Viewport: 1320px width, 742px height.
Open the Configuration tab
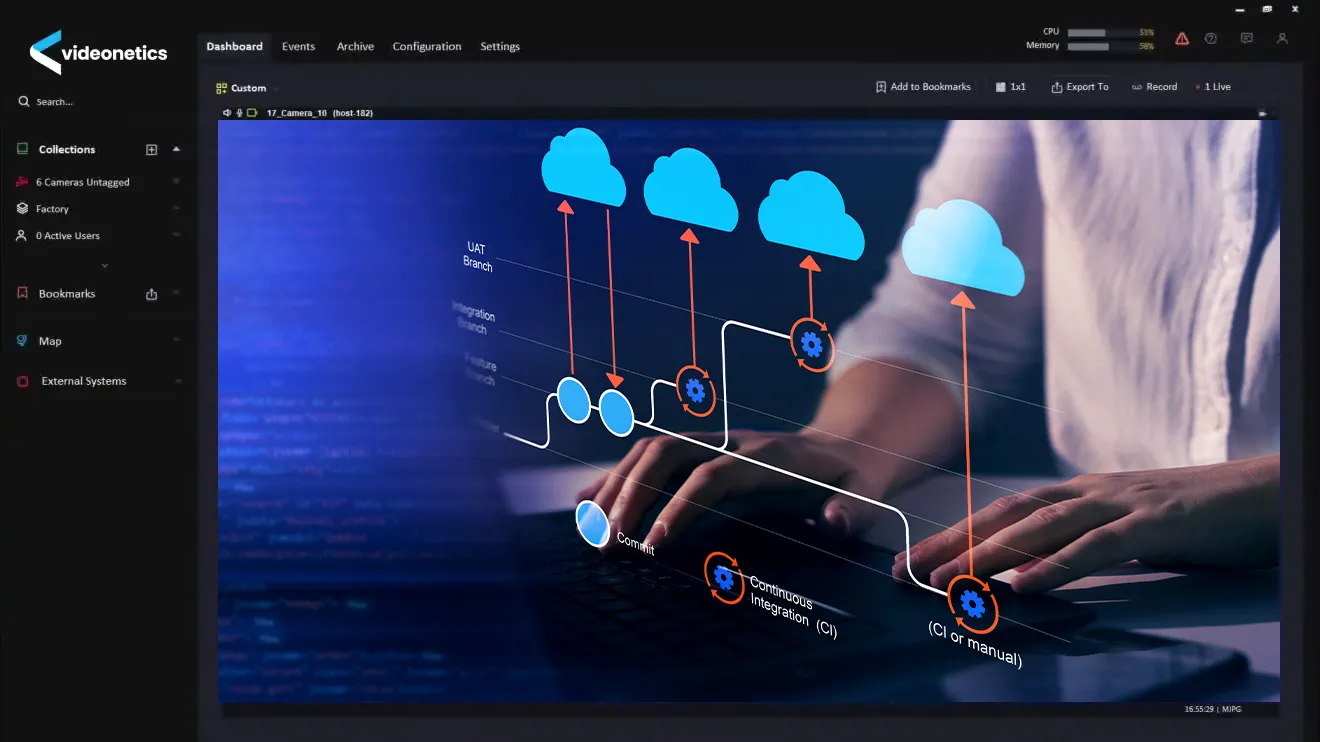click(x=427, y=46)
